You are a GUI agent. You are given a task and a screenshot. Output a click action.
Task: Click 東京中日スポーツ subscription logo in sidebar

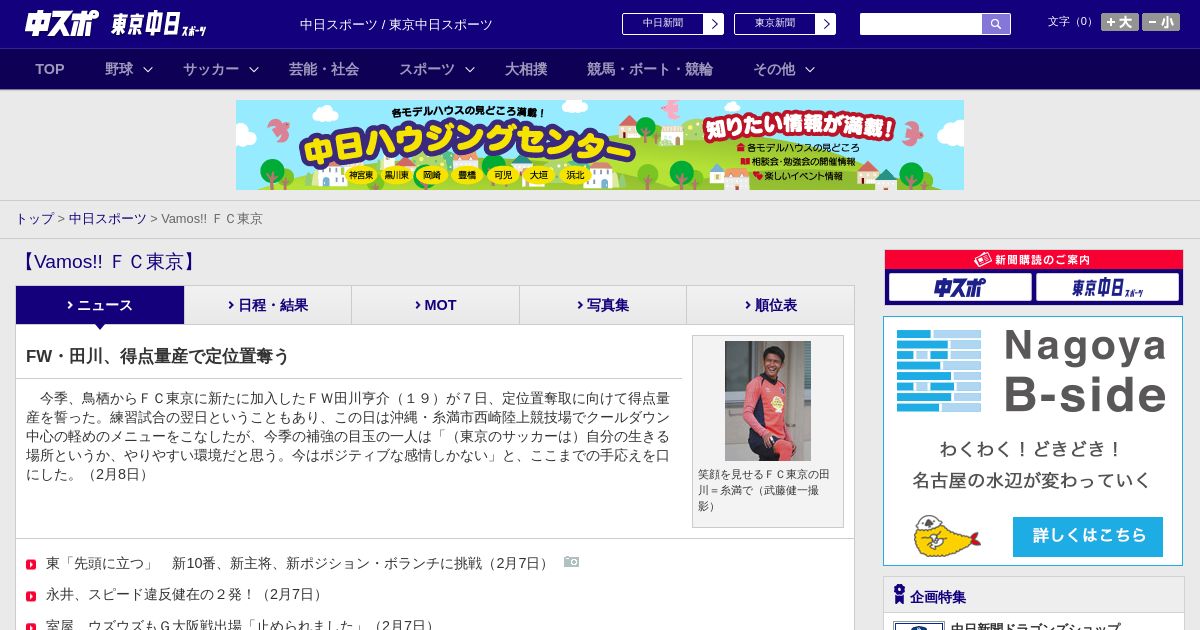[x=1107, y=287]
